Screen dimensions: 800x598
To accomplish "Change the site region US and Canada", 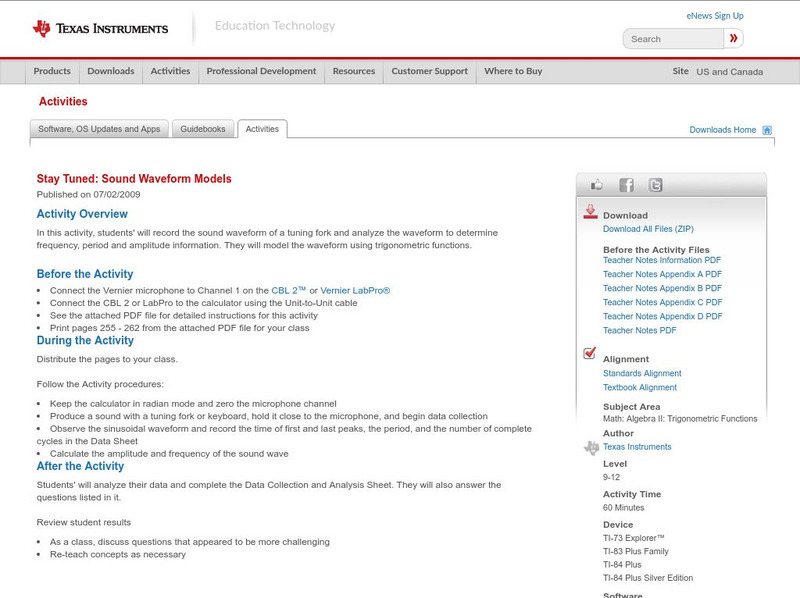I will click(730, 72).
